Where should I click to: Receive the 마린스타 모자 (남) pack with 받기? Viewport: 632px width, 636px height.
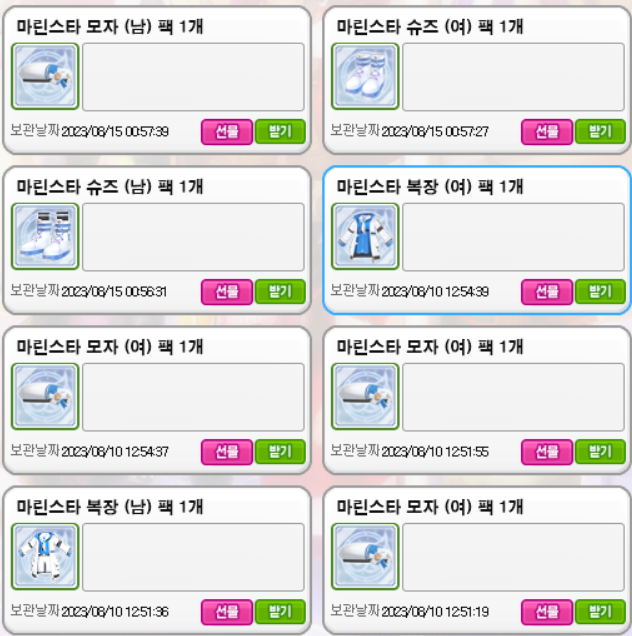coord(280,131)
